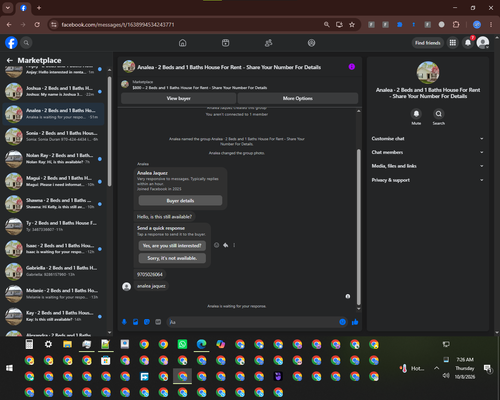Click the group photo in the right panel

click(x=428, y=72)
